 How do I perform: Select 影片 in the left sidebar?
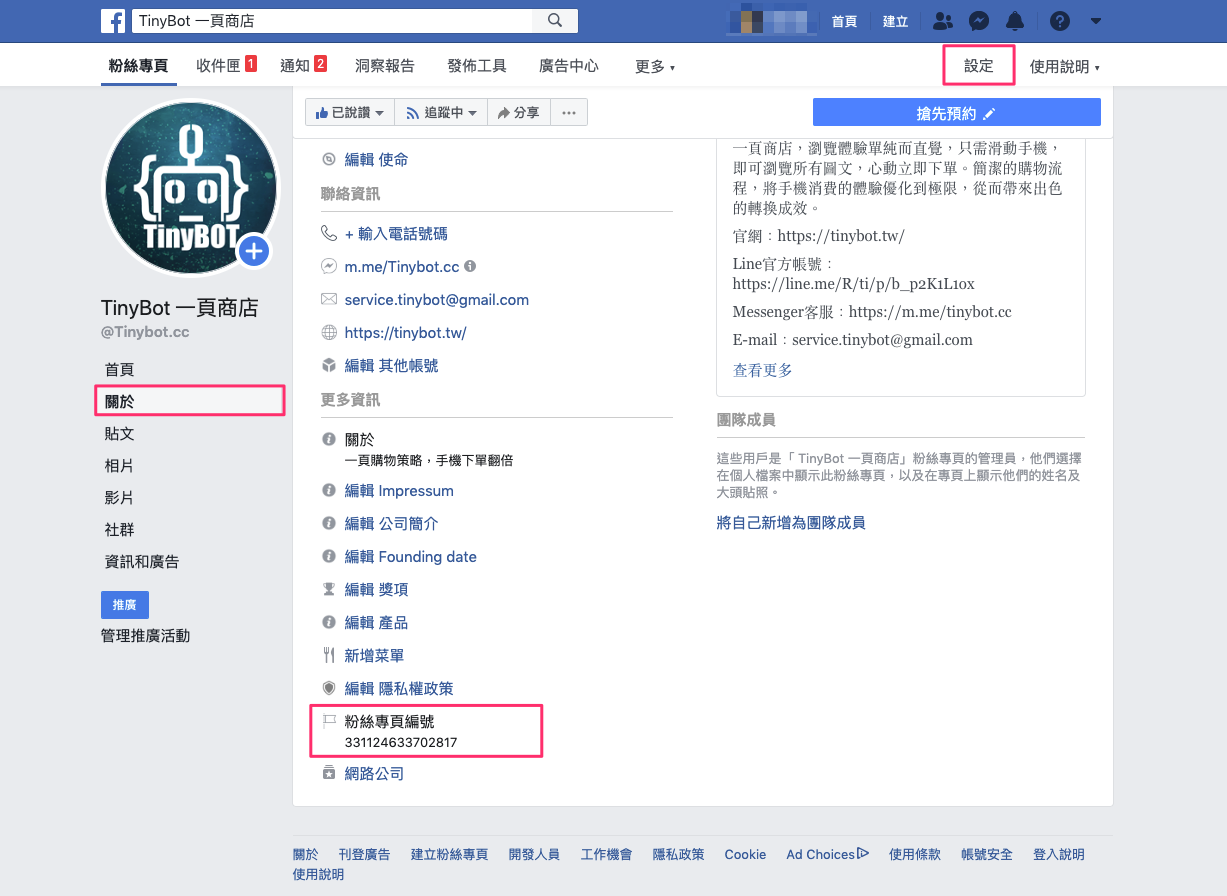[119, 498]
